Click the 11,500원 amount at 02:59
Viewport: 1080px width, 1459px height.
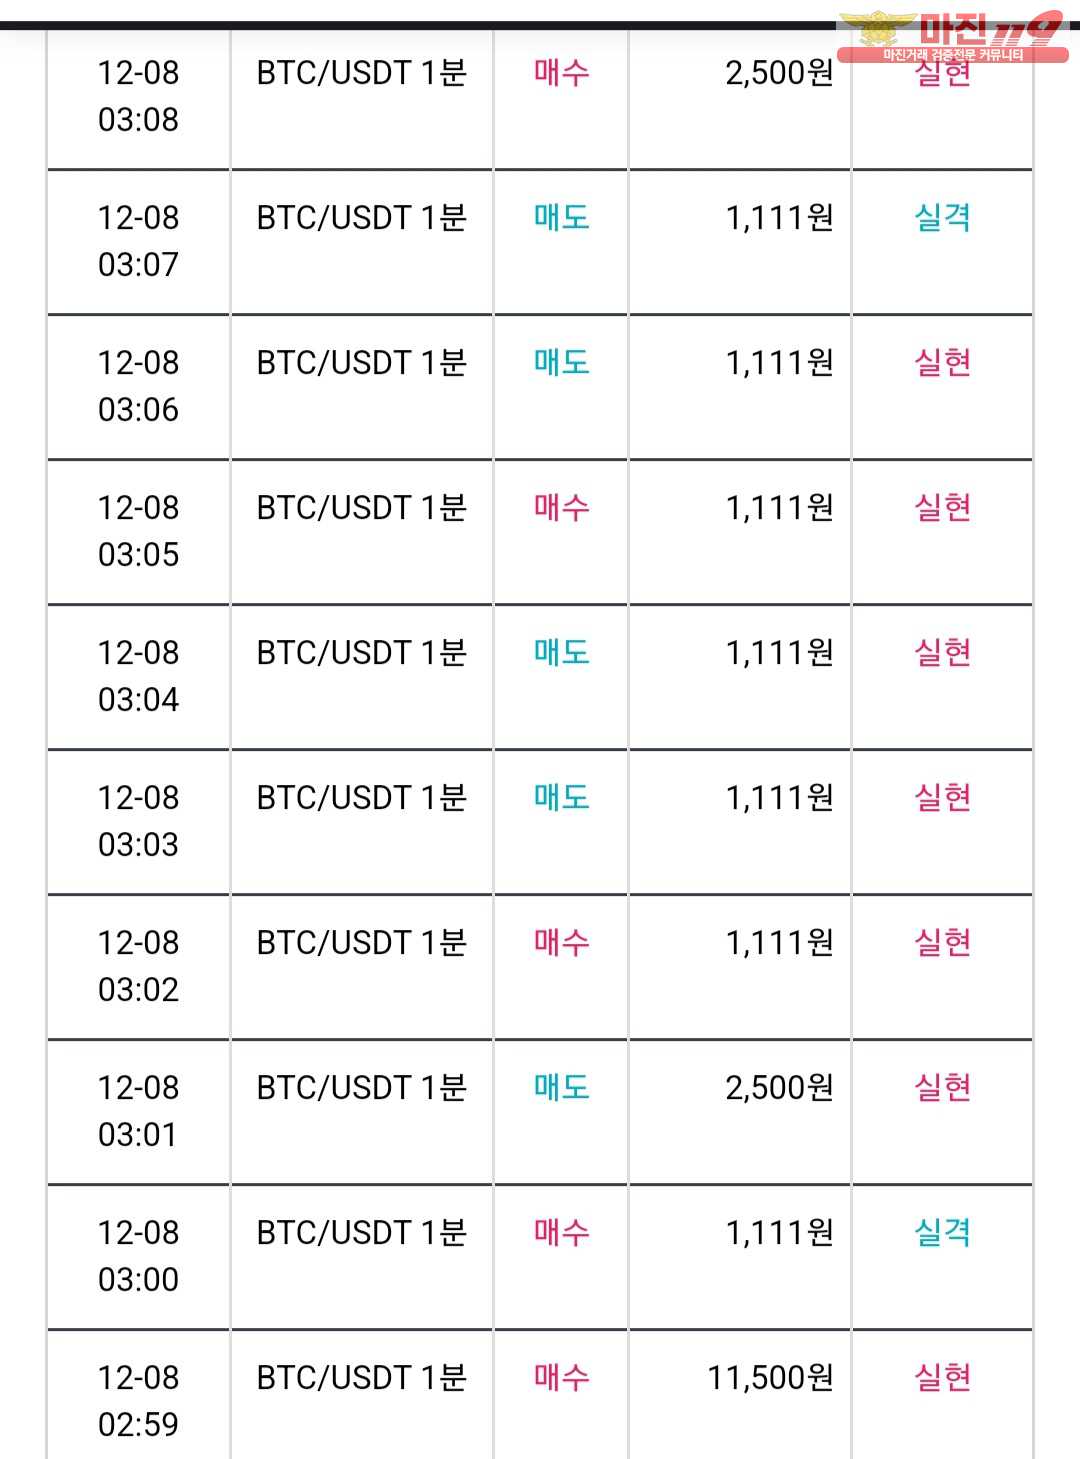(x=770, y=1378)
